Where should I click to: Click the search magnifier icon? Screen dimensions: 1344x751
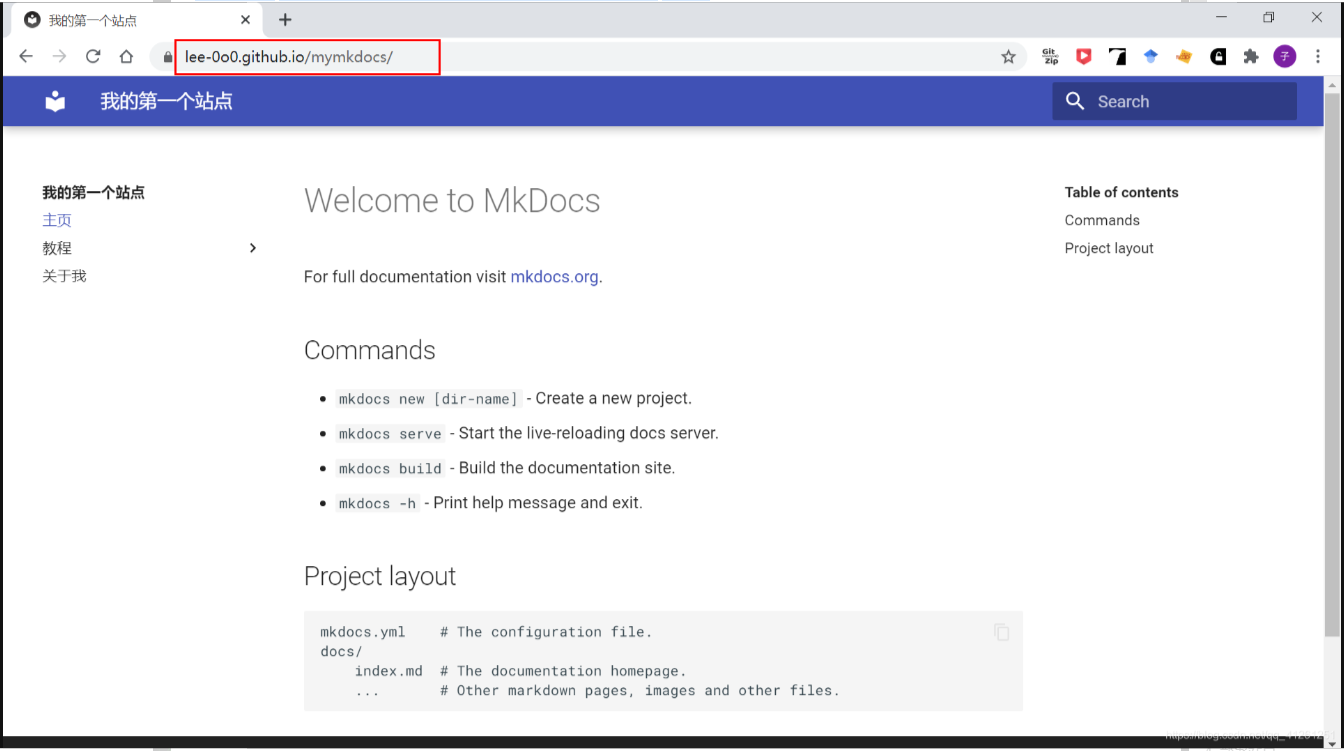coord(1075,101)
